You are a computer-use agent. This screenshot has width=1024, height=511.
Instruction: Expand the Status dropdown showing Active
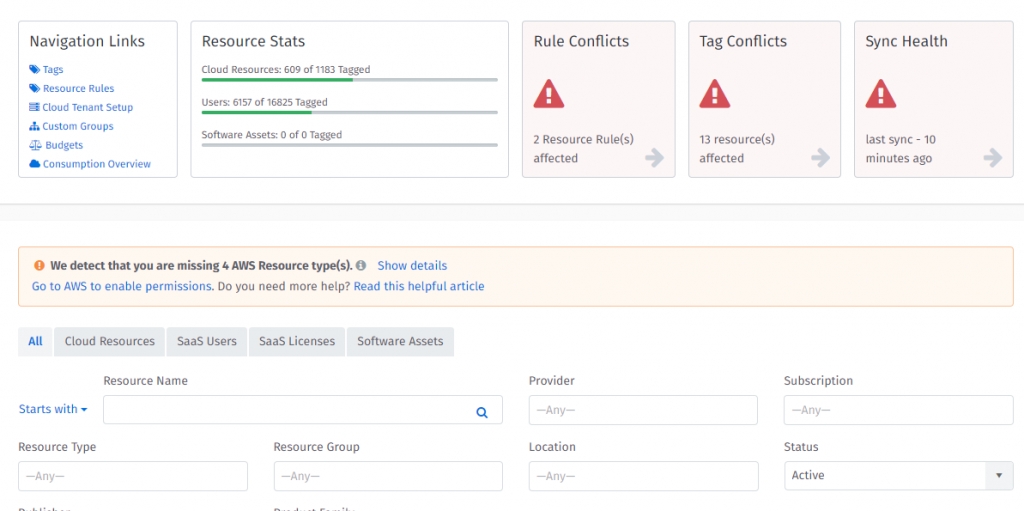[x=998, y=476]
